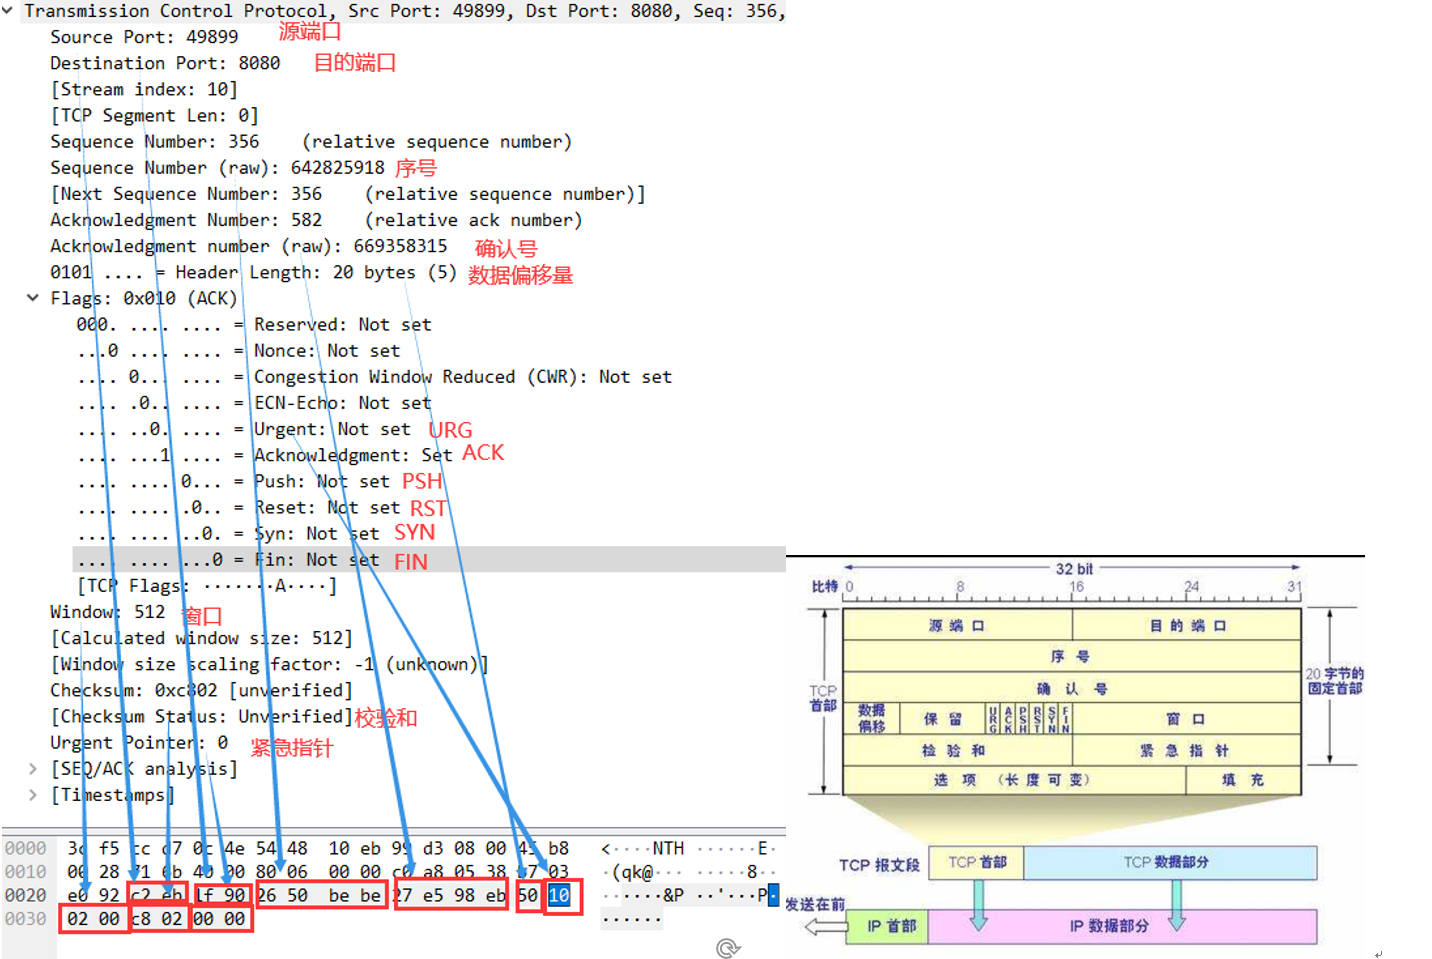Screen dimensions: 1432x959
Task: Select the Urgent Pointer: 0 row
Action: pos(139,742)
